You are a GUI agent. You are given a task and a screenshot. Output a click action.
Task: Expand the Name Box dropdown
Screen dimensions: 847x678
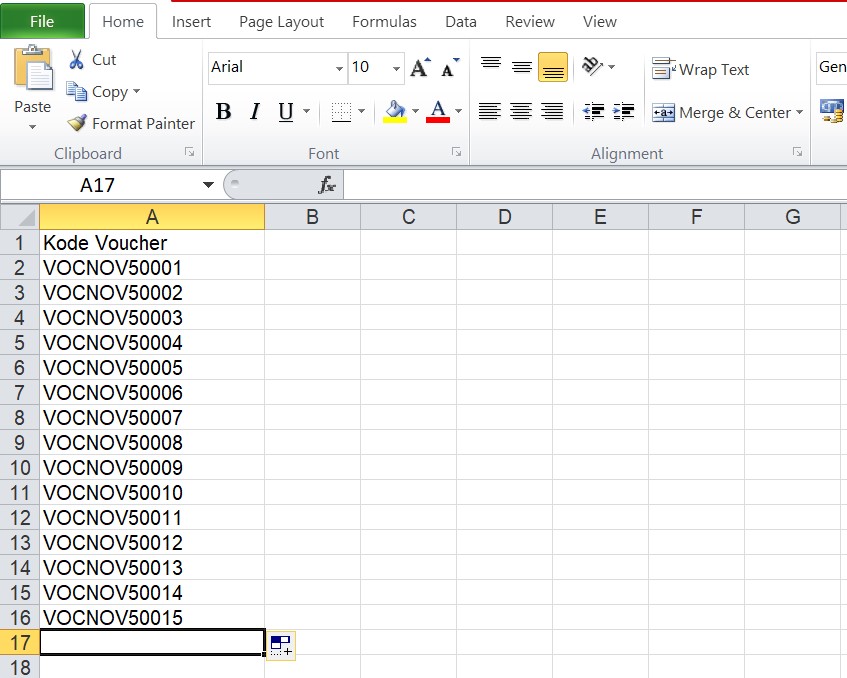point(208,185)
